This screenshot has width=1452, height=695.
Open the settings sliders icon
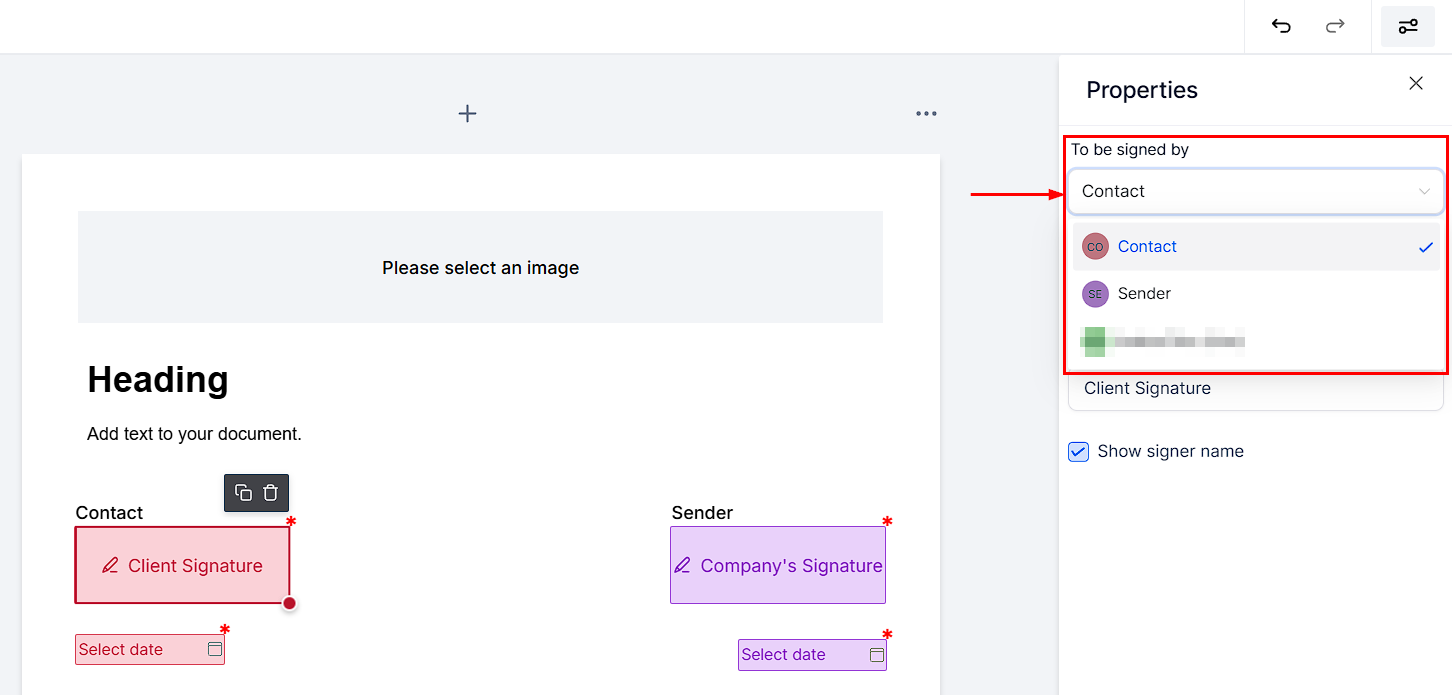click(x=1408, y=26)
